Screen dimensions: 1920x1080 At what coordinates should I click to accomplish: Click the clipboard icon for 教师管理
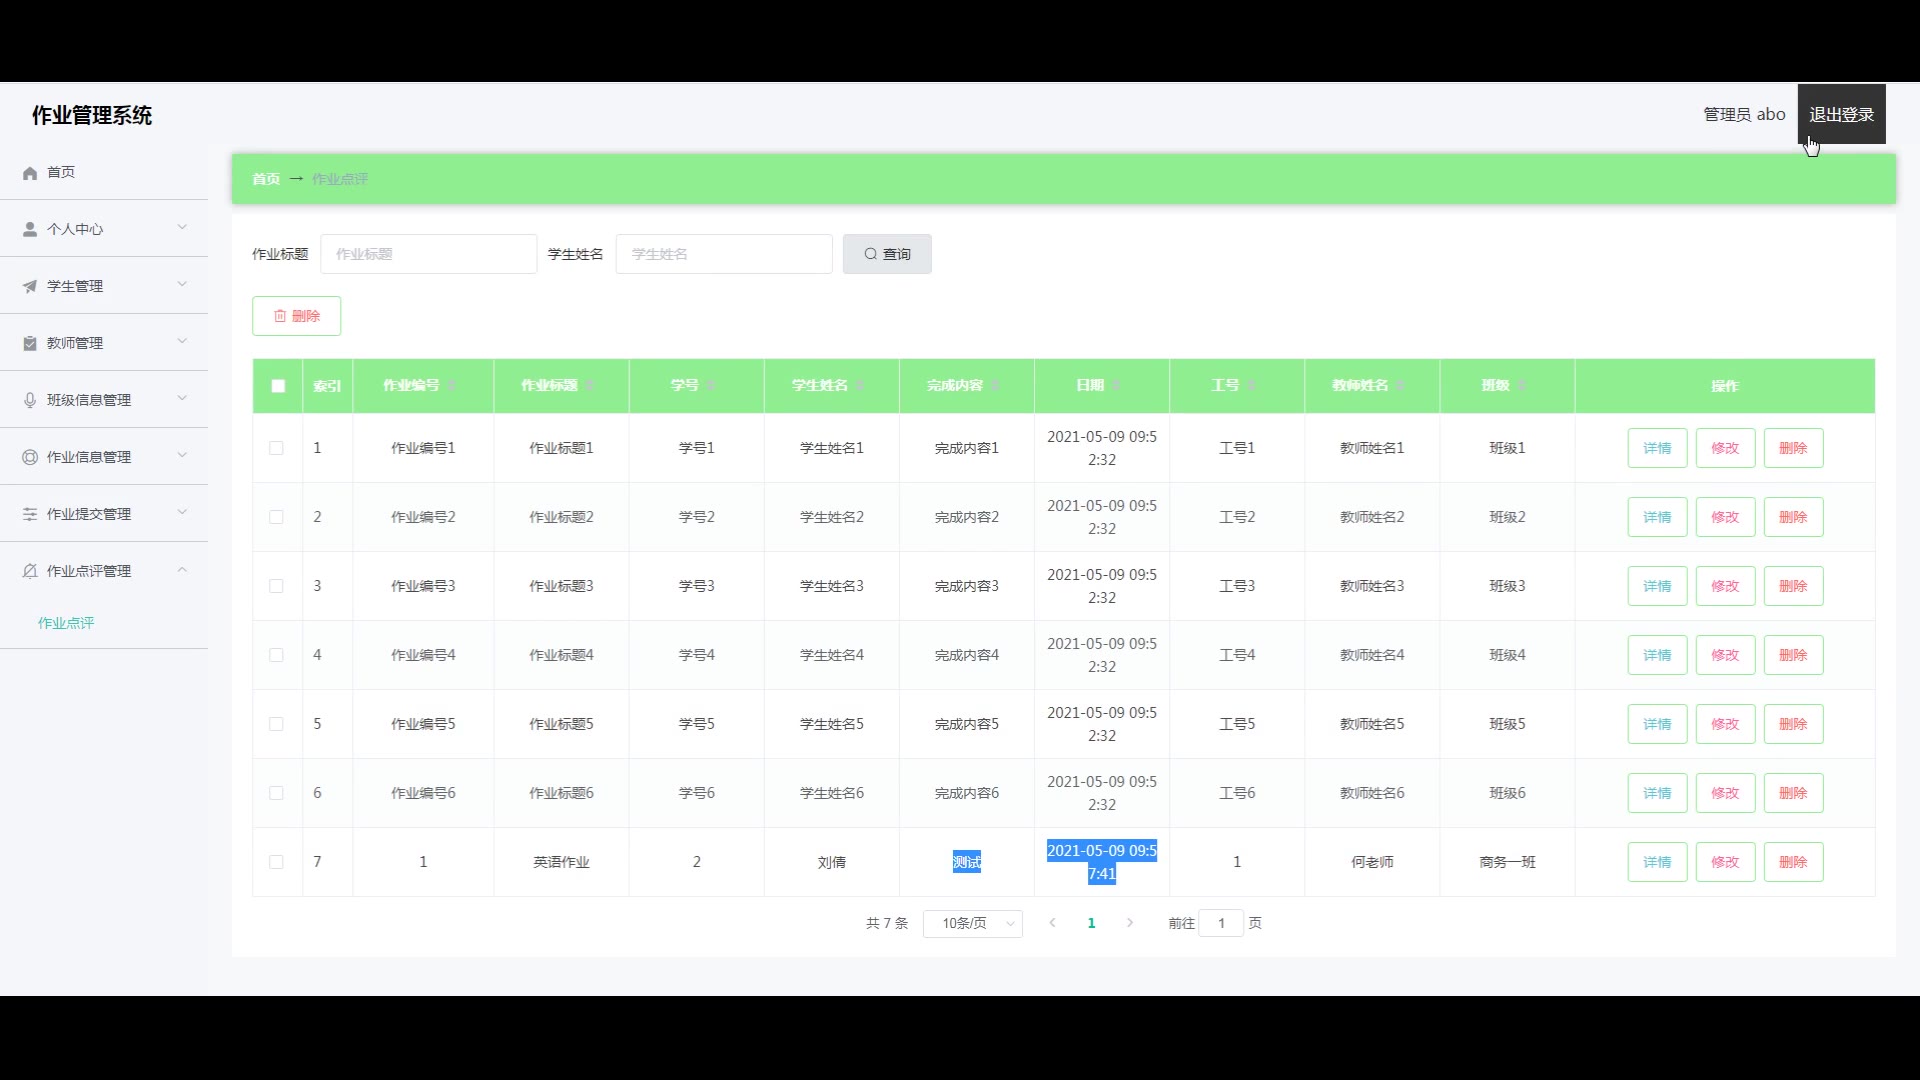[30, 343]
